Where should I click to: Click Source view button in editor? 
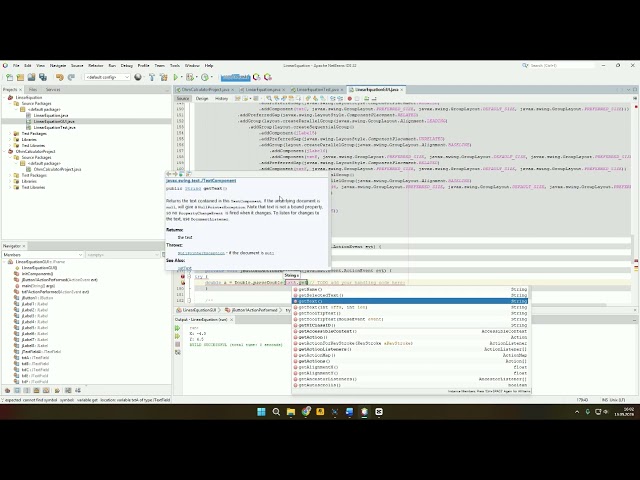click(183, 98)
